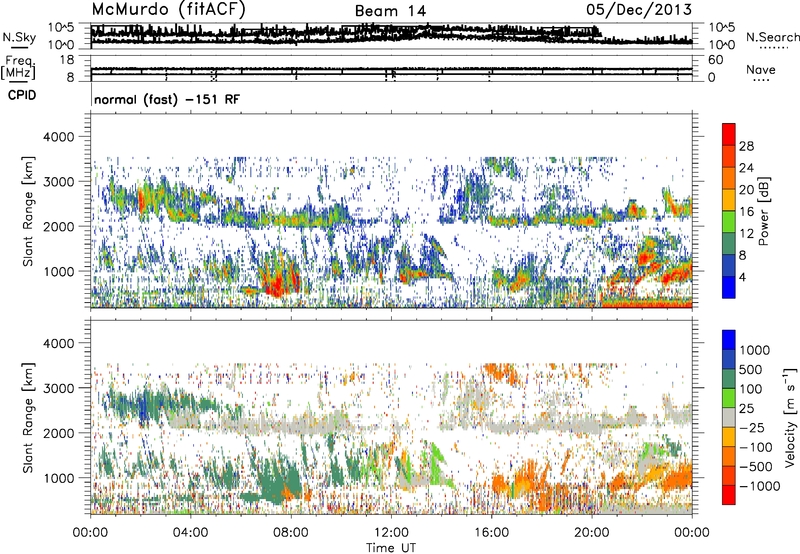The width and height of the screenshot is (800, 554).
Task: Click the 20:00 time tick label
Action: click(592, 533)
